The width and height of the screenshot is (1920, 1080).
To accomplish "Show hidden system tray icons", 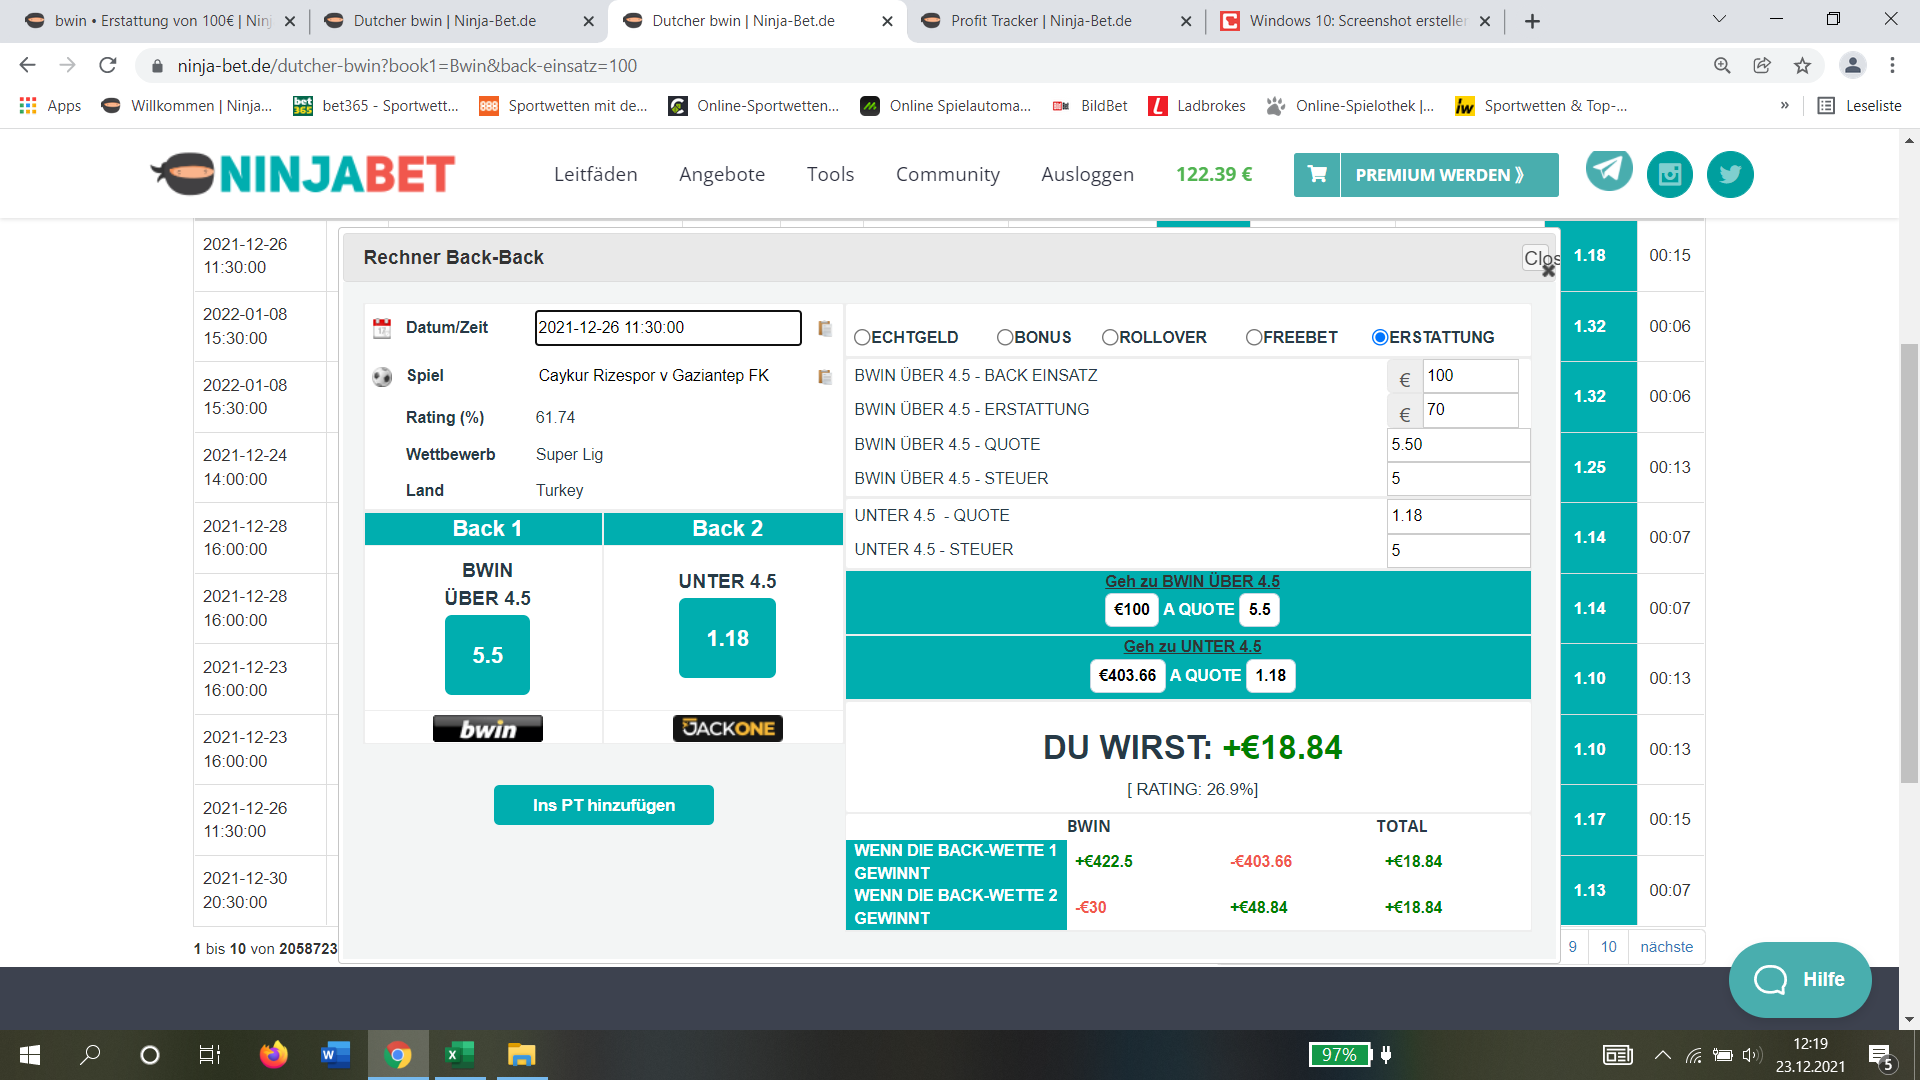I will 1662,1055.
